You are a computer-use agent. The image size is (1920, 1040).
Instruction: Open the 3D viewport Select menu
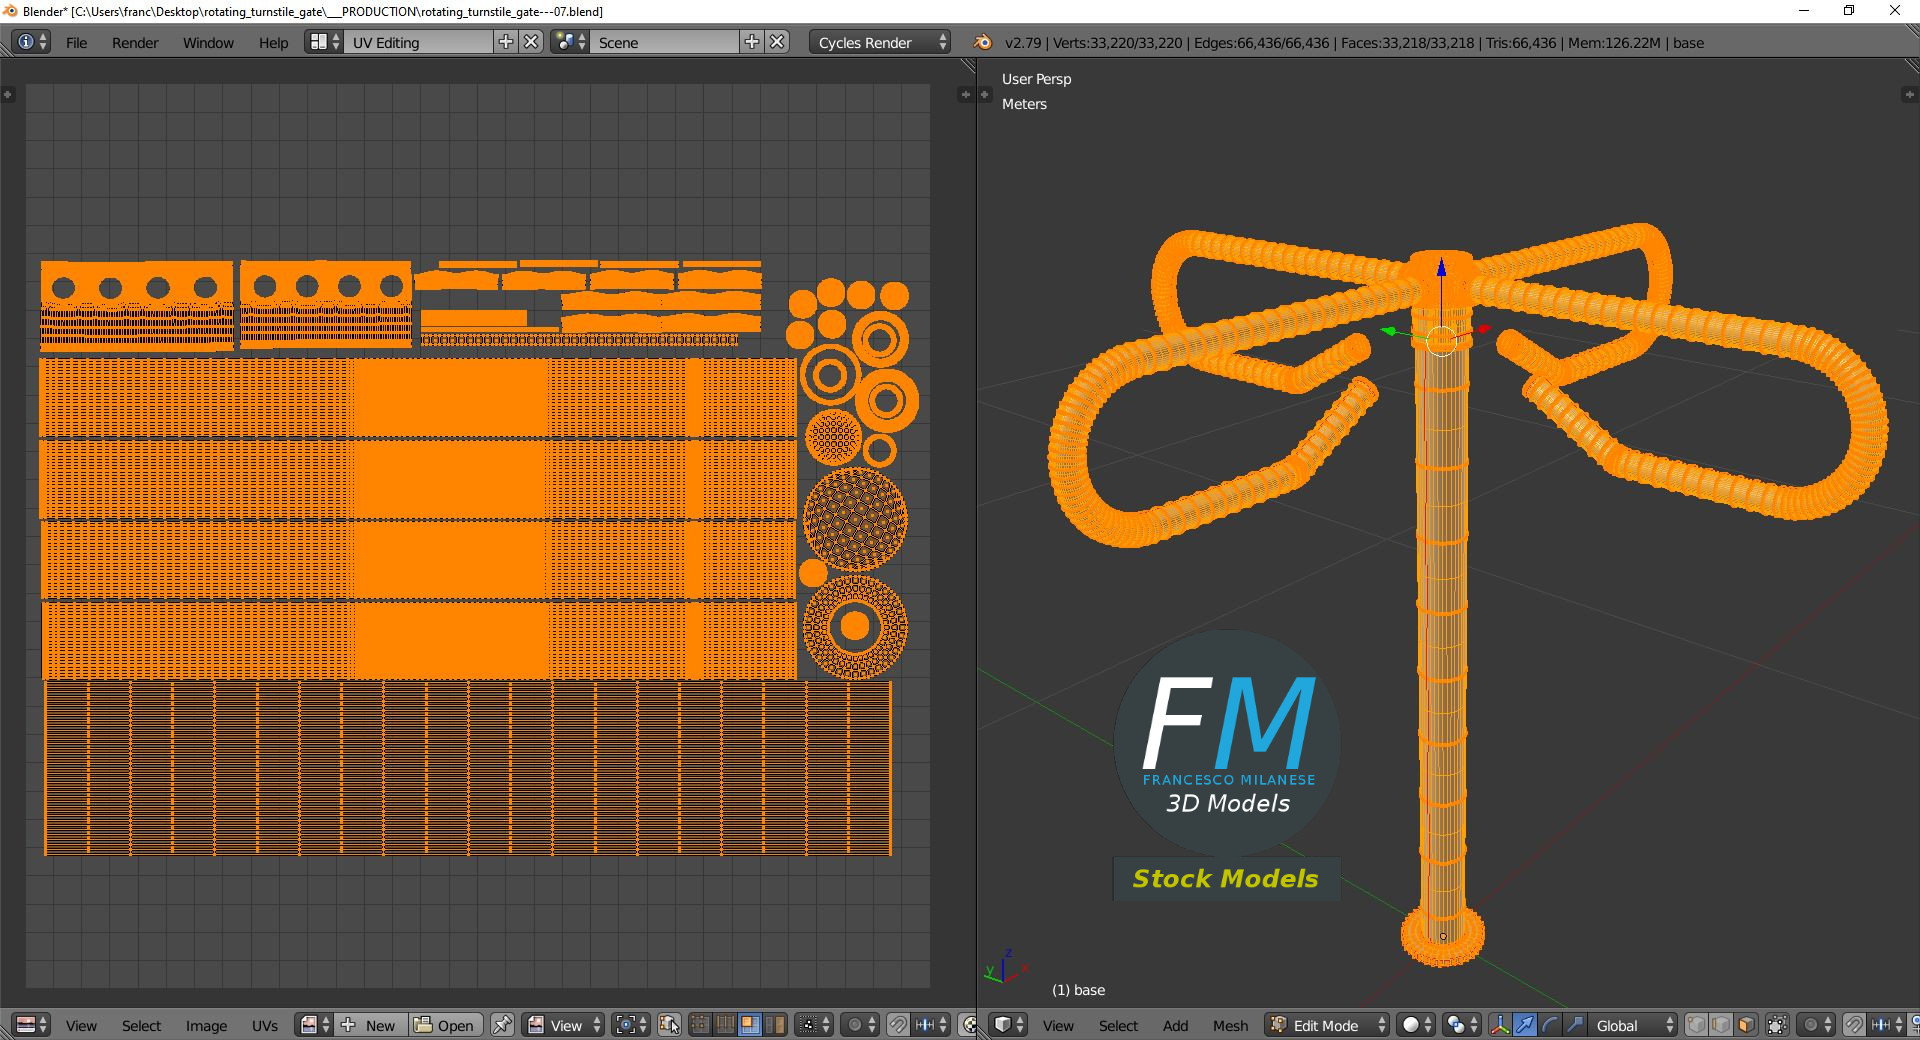pos(1118,1025)
